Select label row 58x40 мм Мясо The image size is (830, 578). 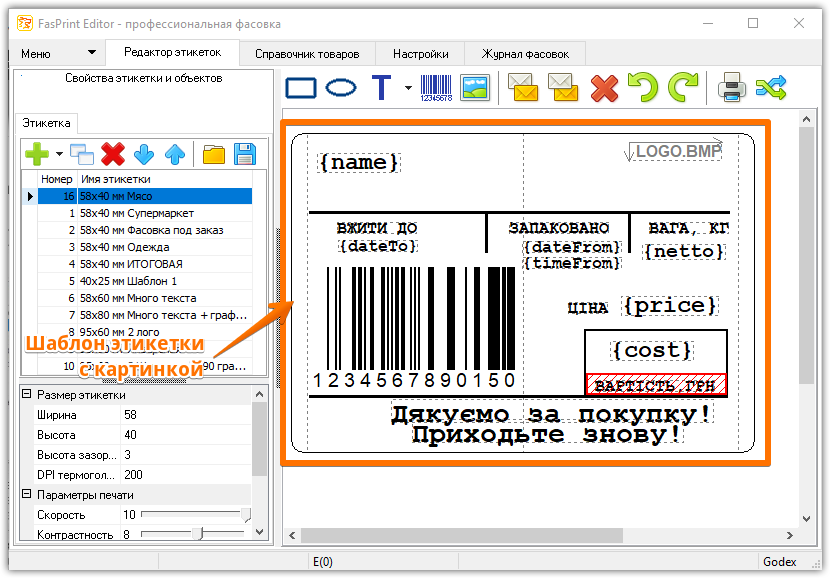pos(145,196)
